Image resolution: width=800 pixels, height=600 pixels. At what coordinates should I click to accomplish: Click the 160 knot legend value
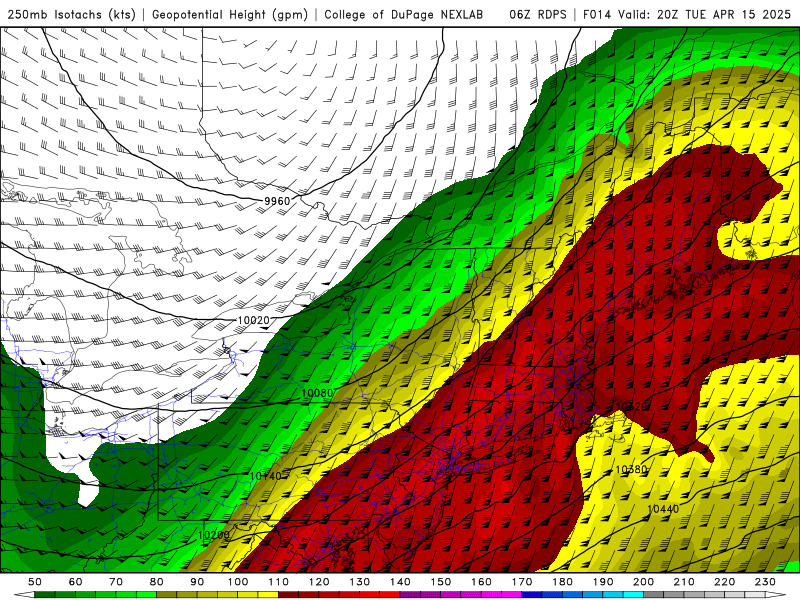click(481, 582)
